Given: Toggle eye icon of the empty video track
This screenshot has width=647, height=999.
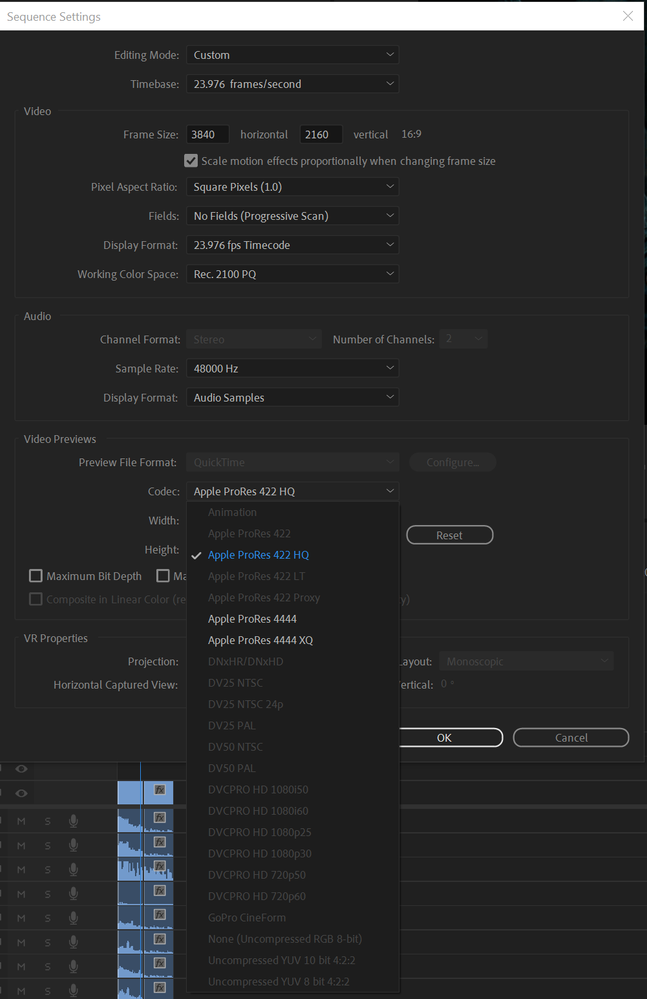Looking at the screenshot, I should coord(21,768).
